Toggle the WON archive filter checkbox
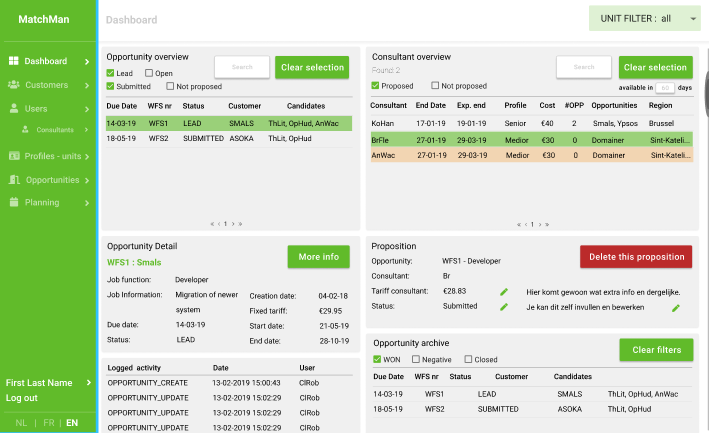 [x=376, y=360]
